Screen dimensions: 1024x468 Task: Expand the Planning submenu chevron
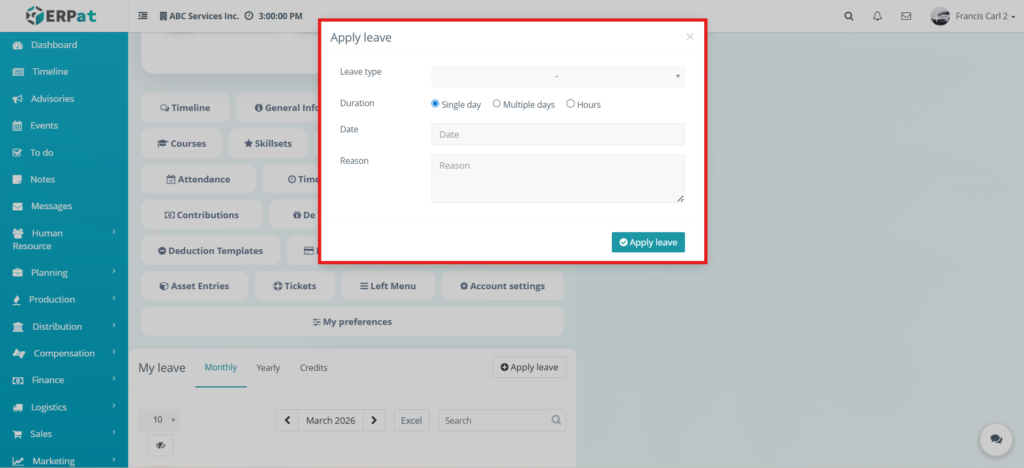coord(114,271)
